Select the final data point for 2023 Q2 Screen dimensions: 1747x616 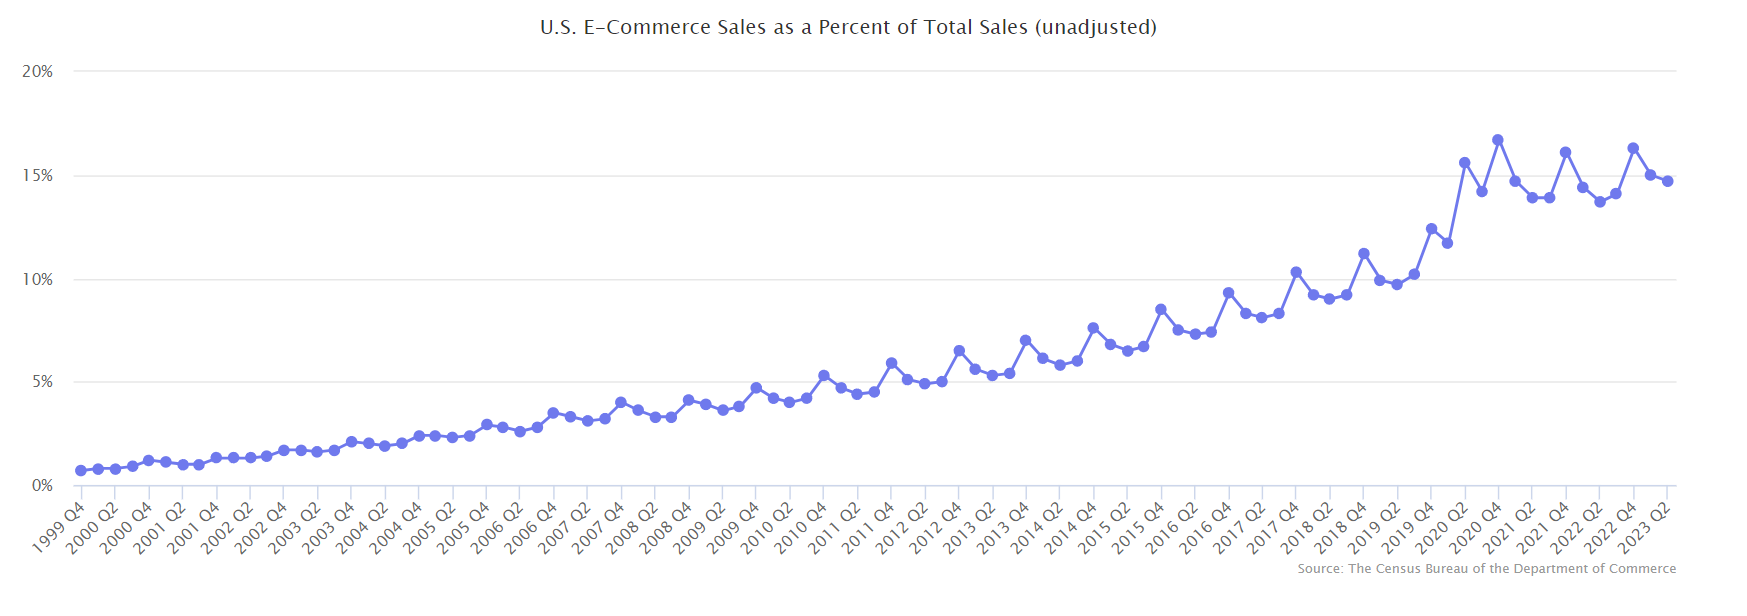(1667, 181)
